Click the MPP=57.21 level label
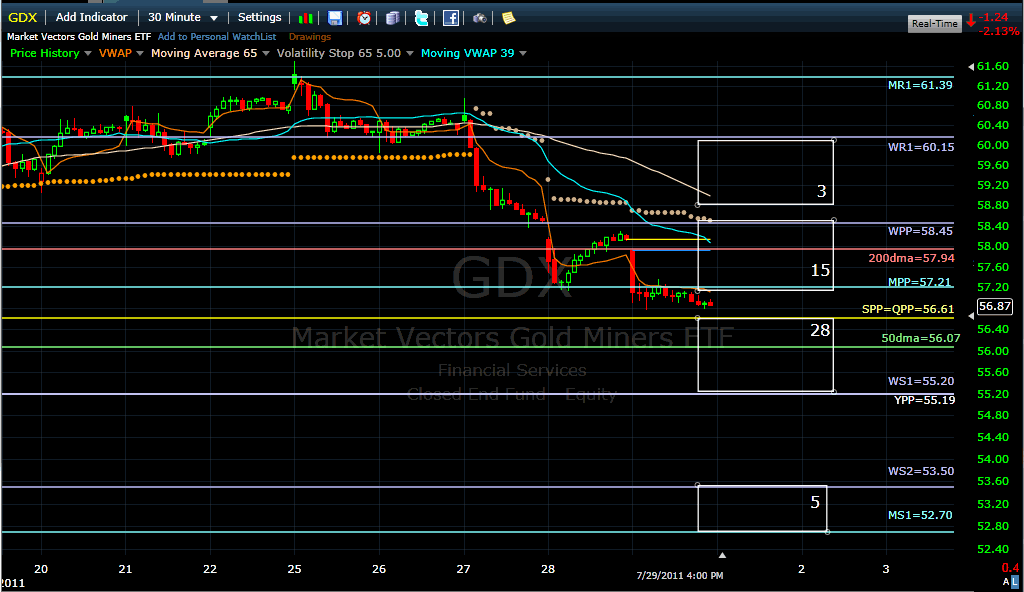This screenshot has width=1024, height=592. pyautogui.click(x=920, y=282)
